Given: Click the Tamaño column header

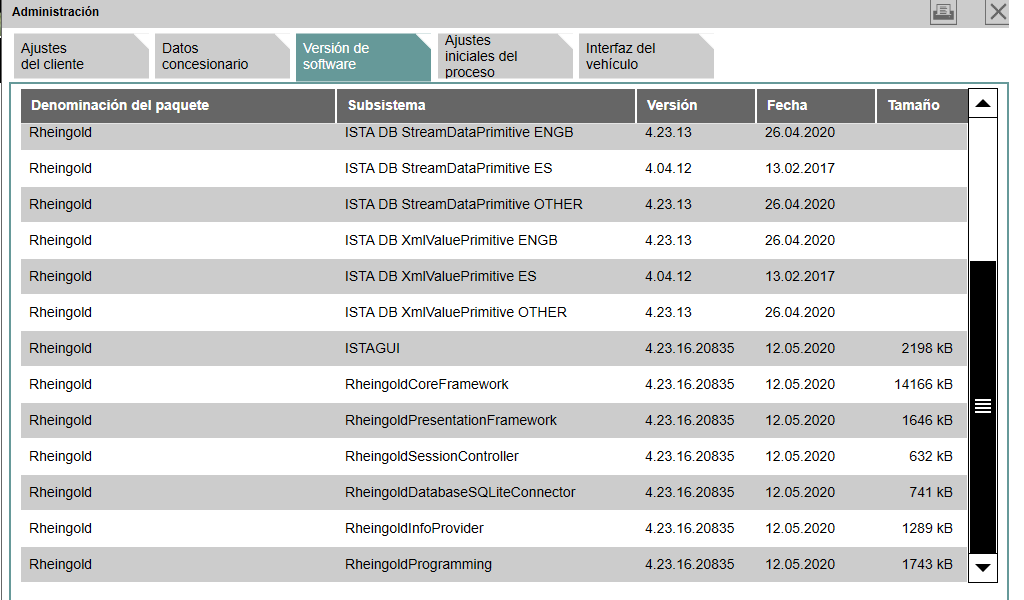Looking at the screenshot, I should [x=921, y=105].
